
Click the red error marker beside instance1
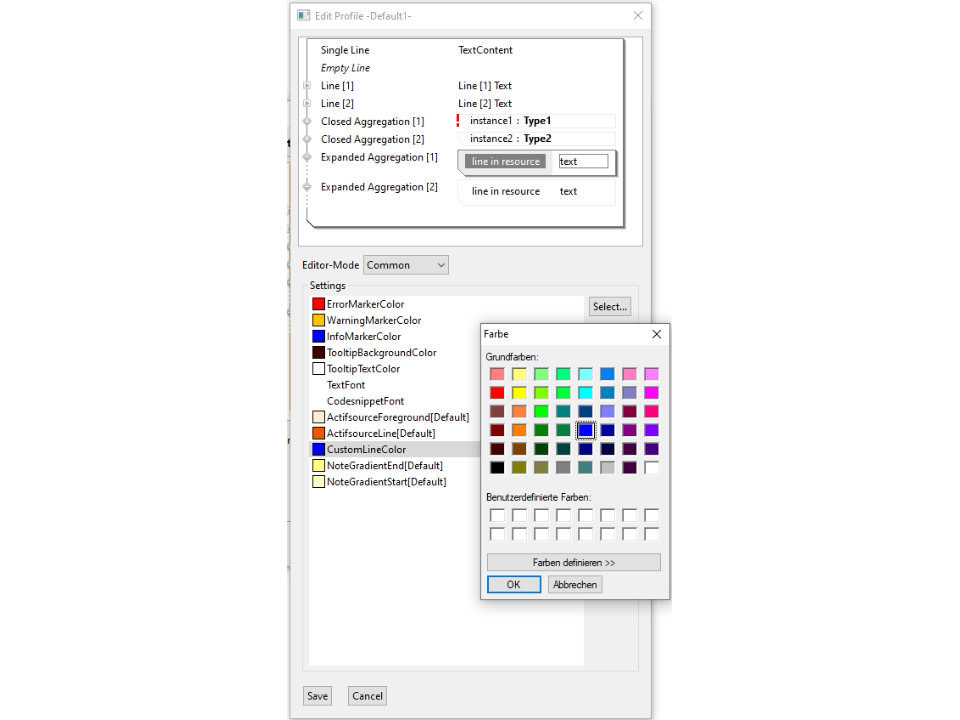coord(458,121)
